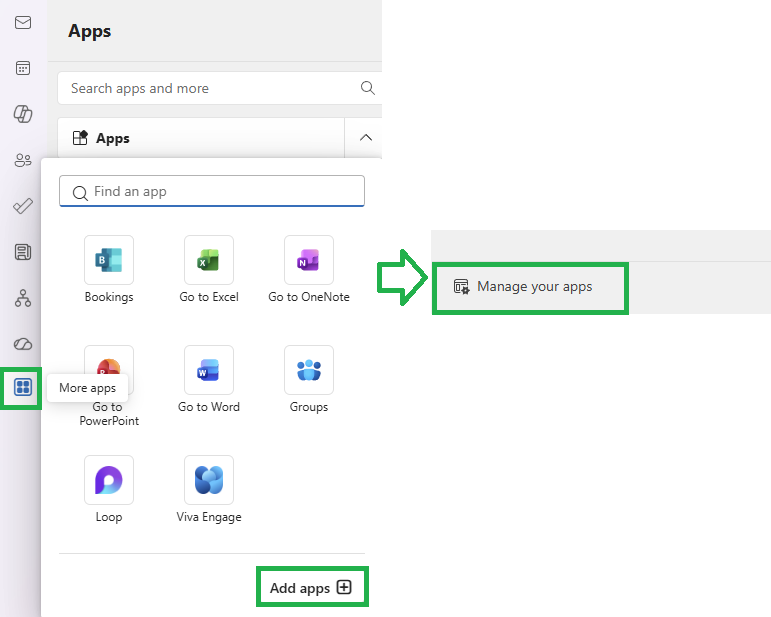Open Mail from the left sidebar
The width and height of the screenshot is (771, 617).
23,23
